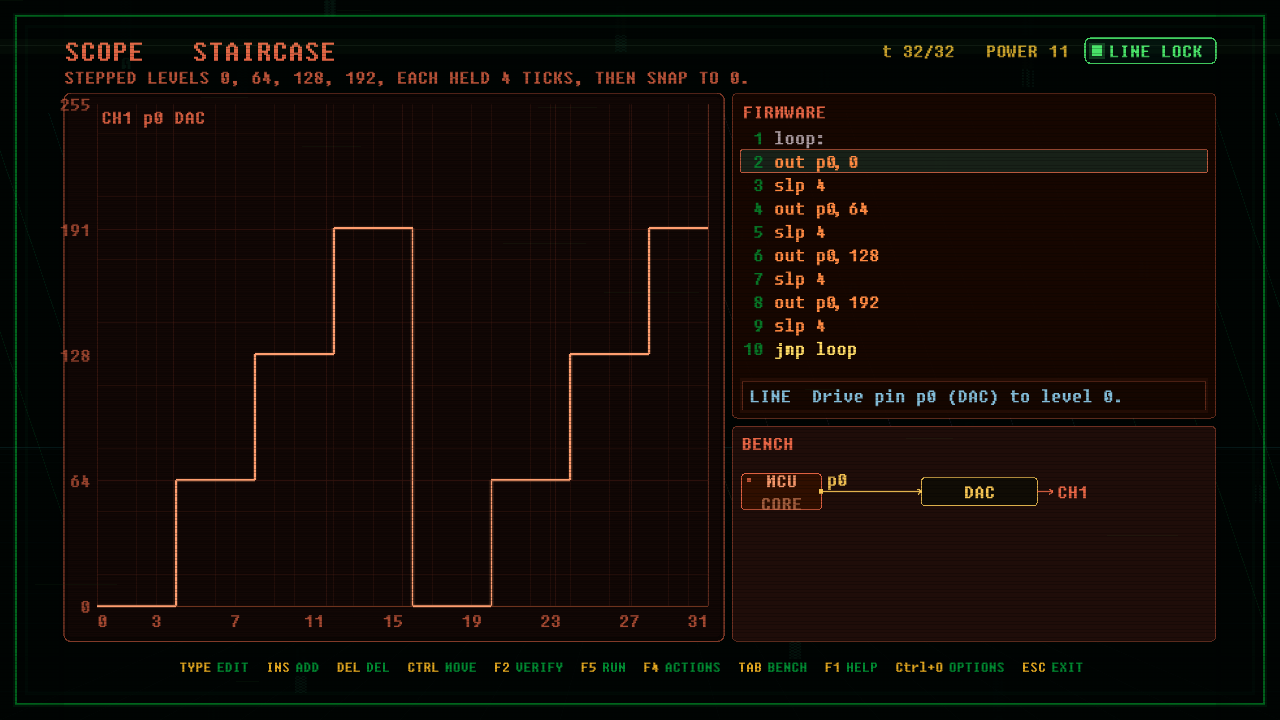The width and height of the screenshot is (1280, 720).
Task: Select firmware line 'loop:'
Action: [974, 139]
